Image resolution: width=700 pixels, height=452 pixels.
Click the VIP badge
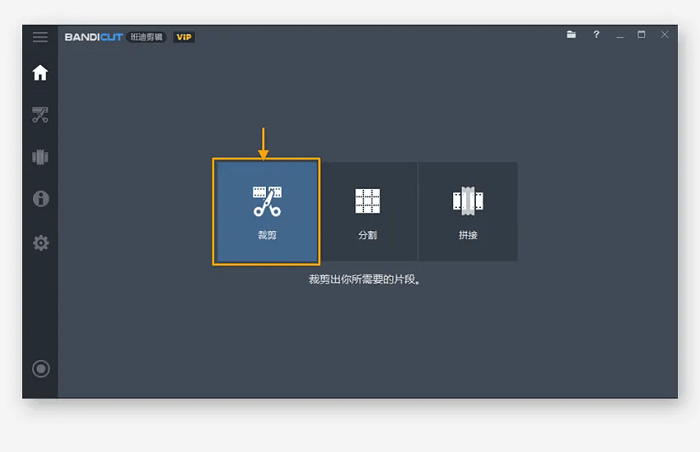(184, 37)
